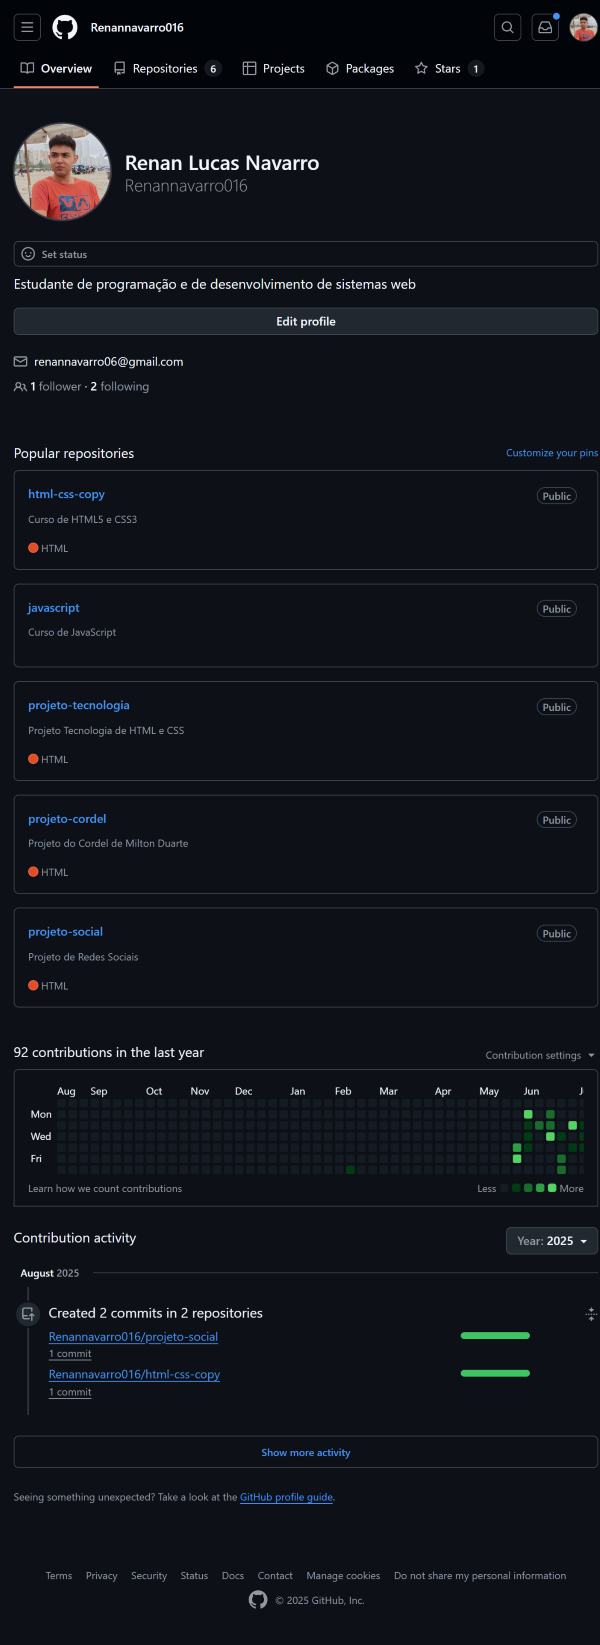Click Show more activity button

[306, 1452]
